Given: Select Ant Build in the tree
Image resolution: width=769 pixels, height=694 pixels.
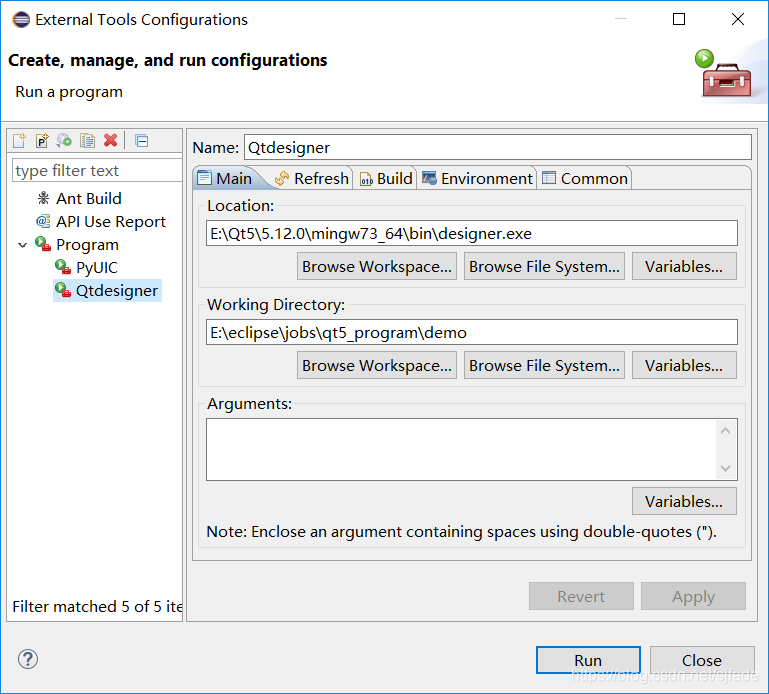Looking at the screenshot, I should click(x=89, y=198).
